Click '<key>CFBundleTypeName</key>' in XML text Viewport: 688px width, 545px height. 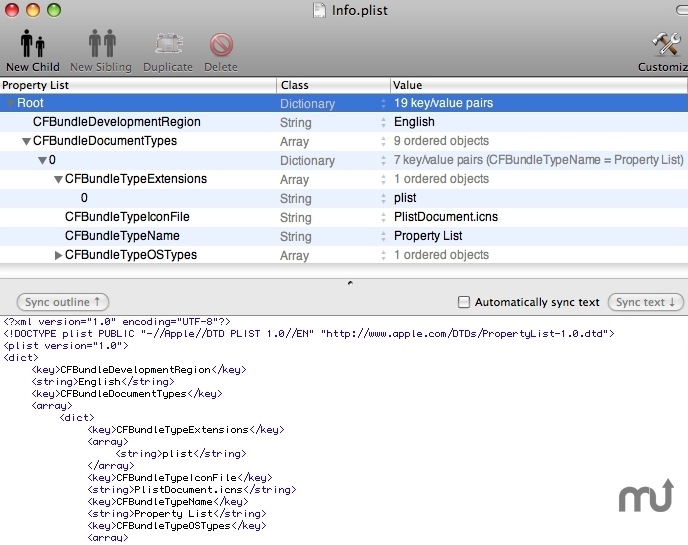click(168, 502)
